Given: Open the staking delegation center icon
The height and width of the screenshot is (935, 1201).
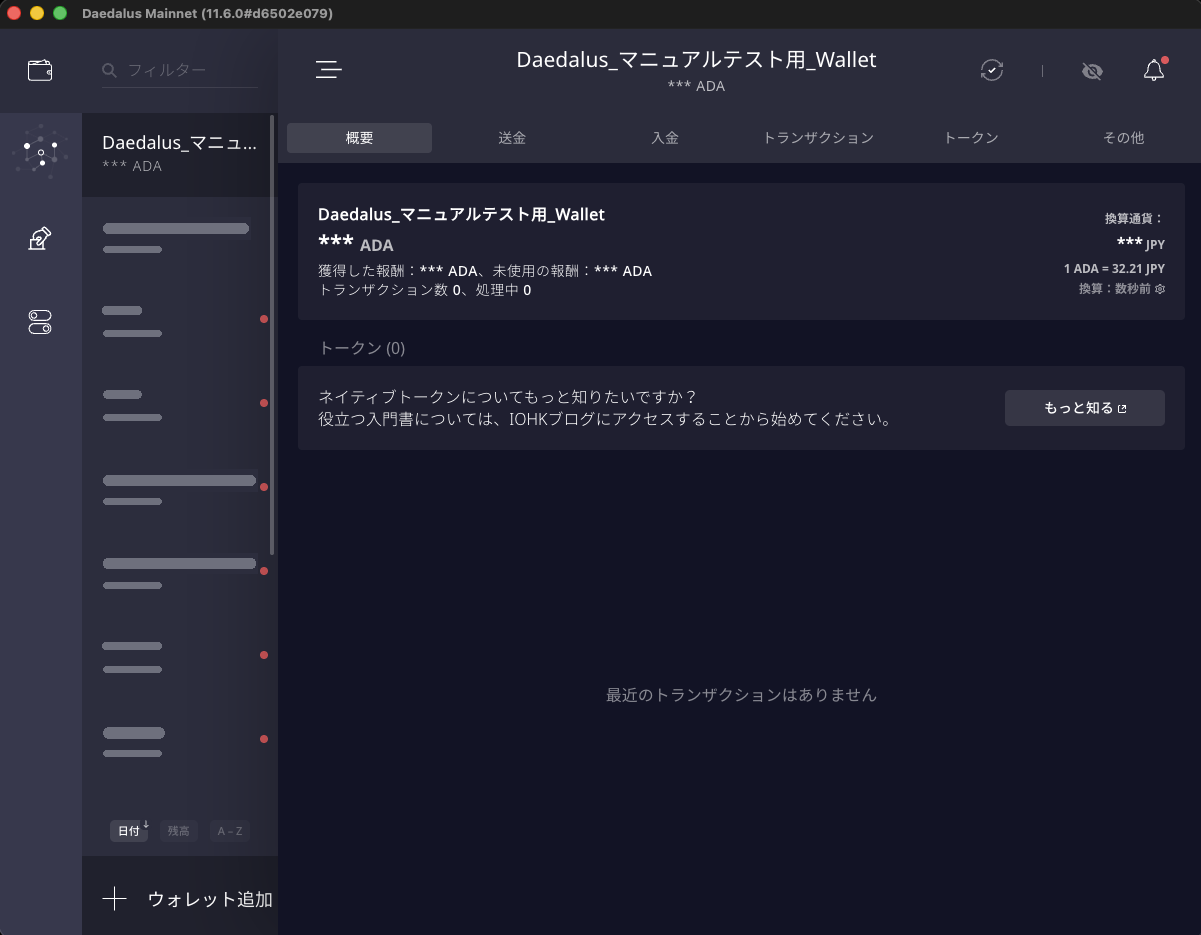Looking at the screenshot, I should 40,153.
